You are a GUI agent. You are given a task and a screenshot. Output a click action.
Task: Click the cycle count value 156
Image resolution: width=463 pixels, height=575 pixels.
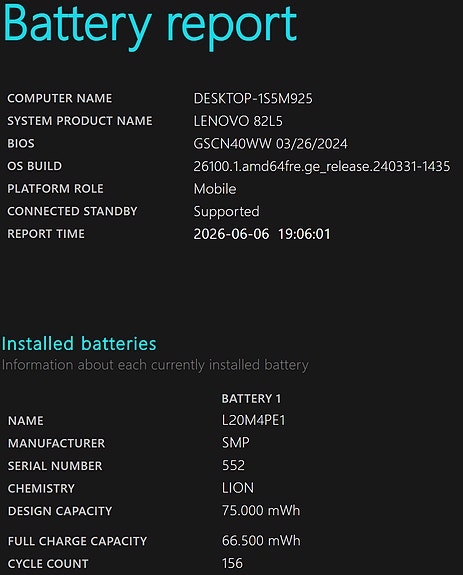click(232, 563)
